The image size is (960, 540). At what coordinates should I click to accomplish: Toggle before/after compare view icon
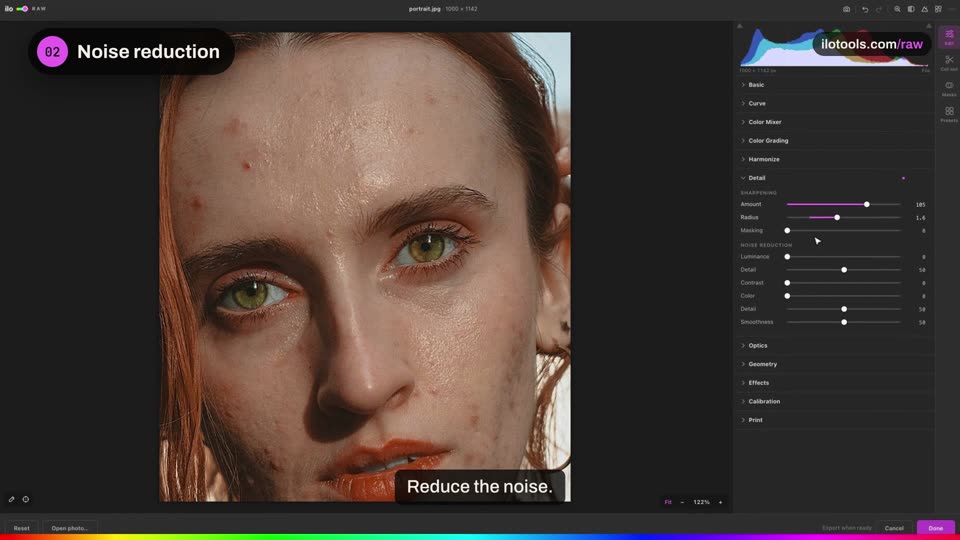[x=911, y=9]
